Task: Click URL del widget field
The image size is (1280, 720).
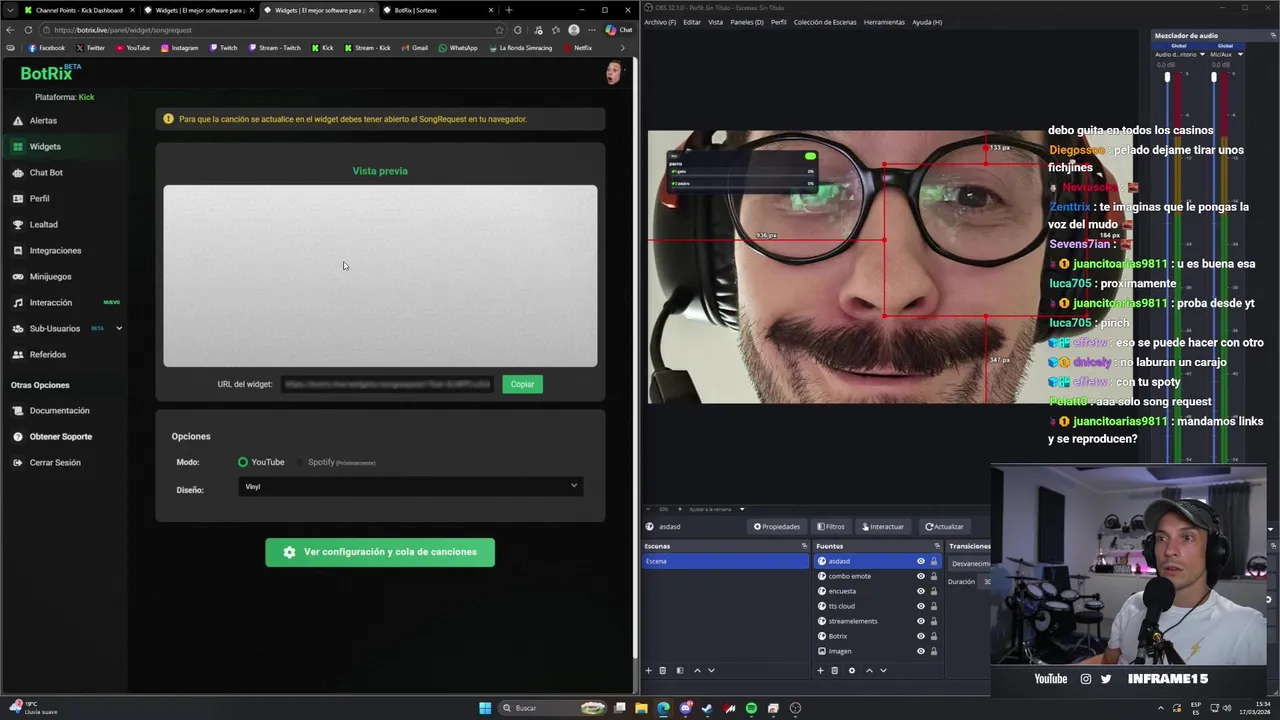Action: point(387,384)
